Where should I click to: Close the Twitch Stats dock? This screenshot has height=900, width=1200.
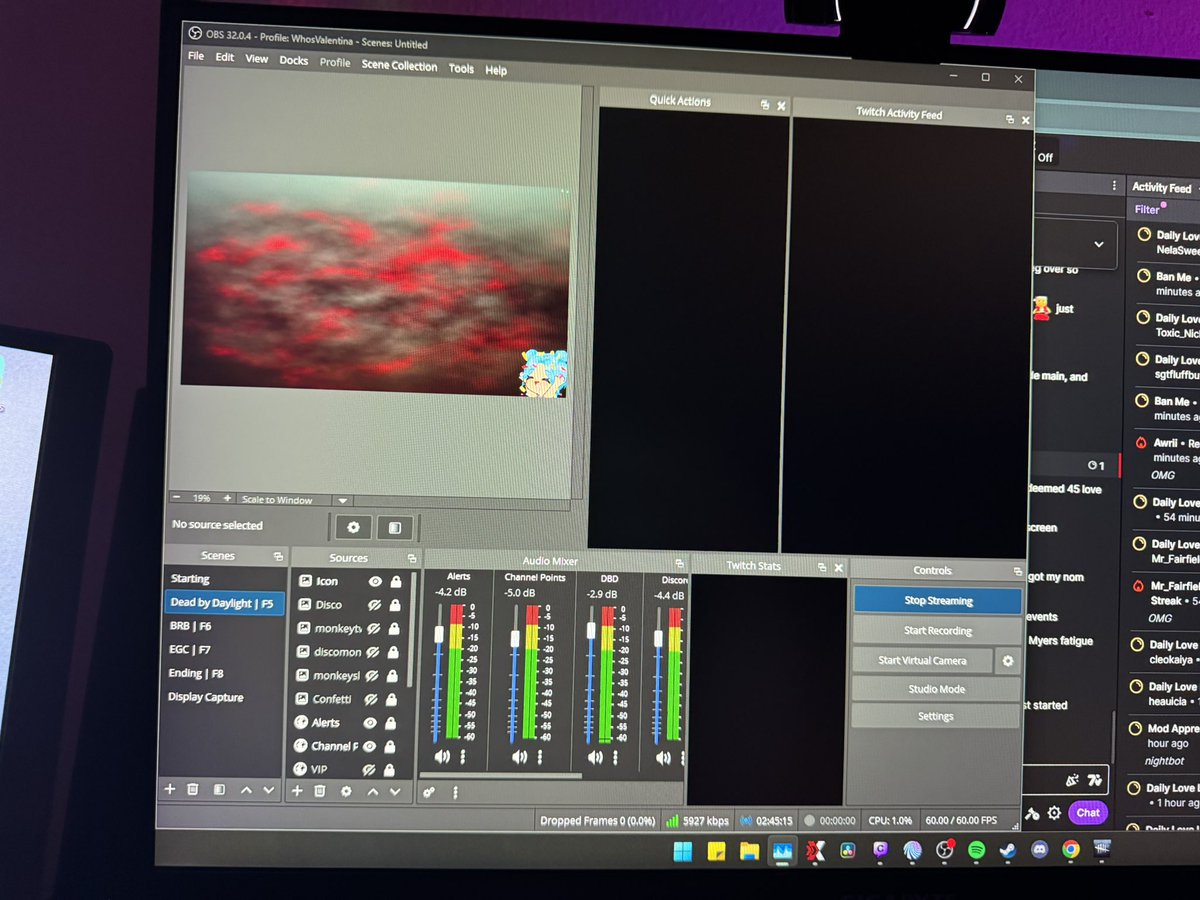click(x=838, y=568)
